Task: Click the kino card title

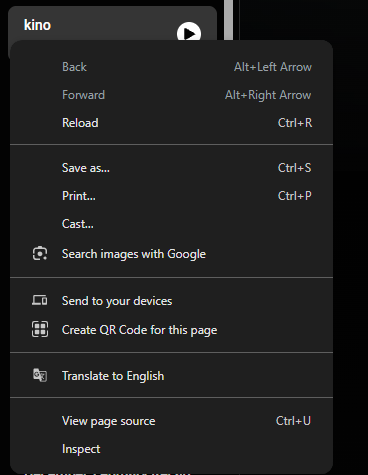Action: point(37,25)
